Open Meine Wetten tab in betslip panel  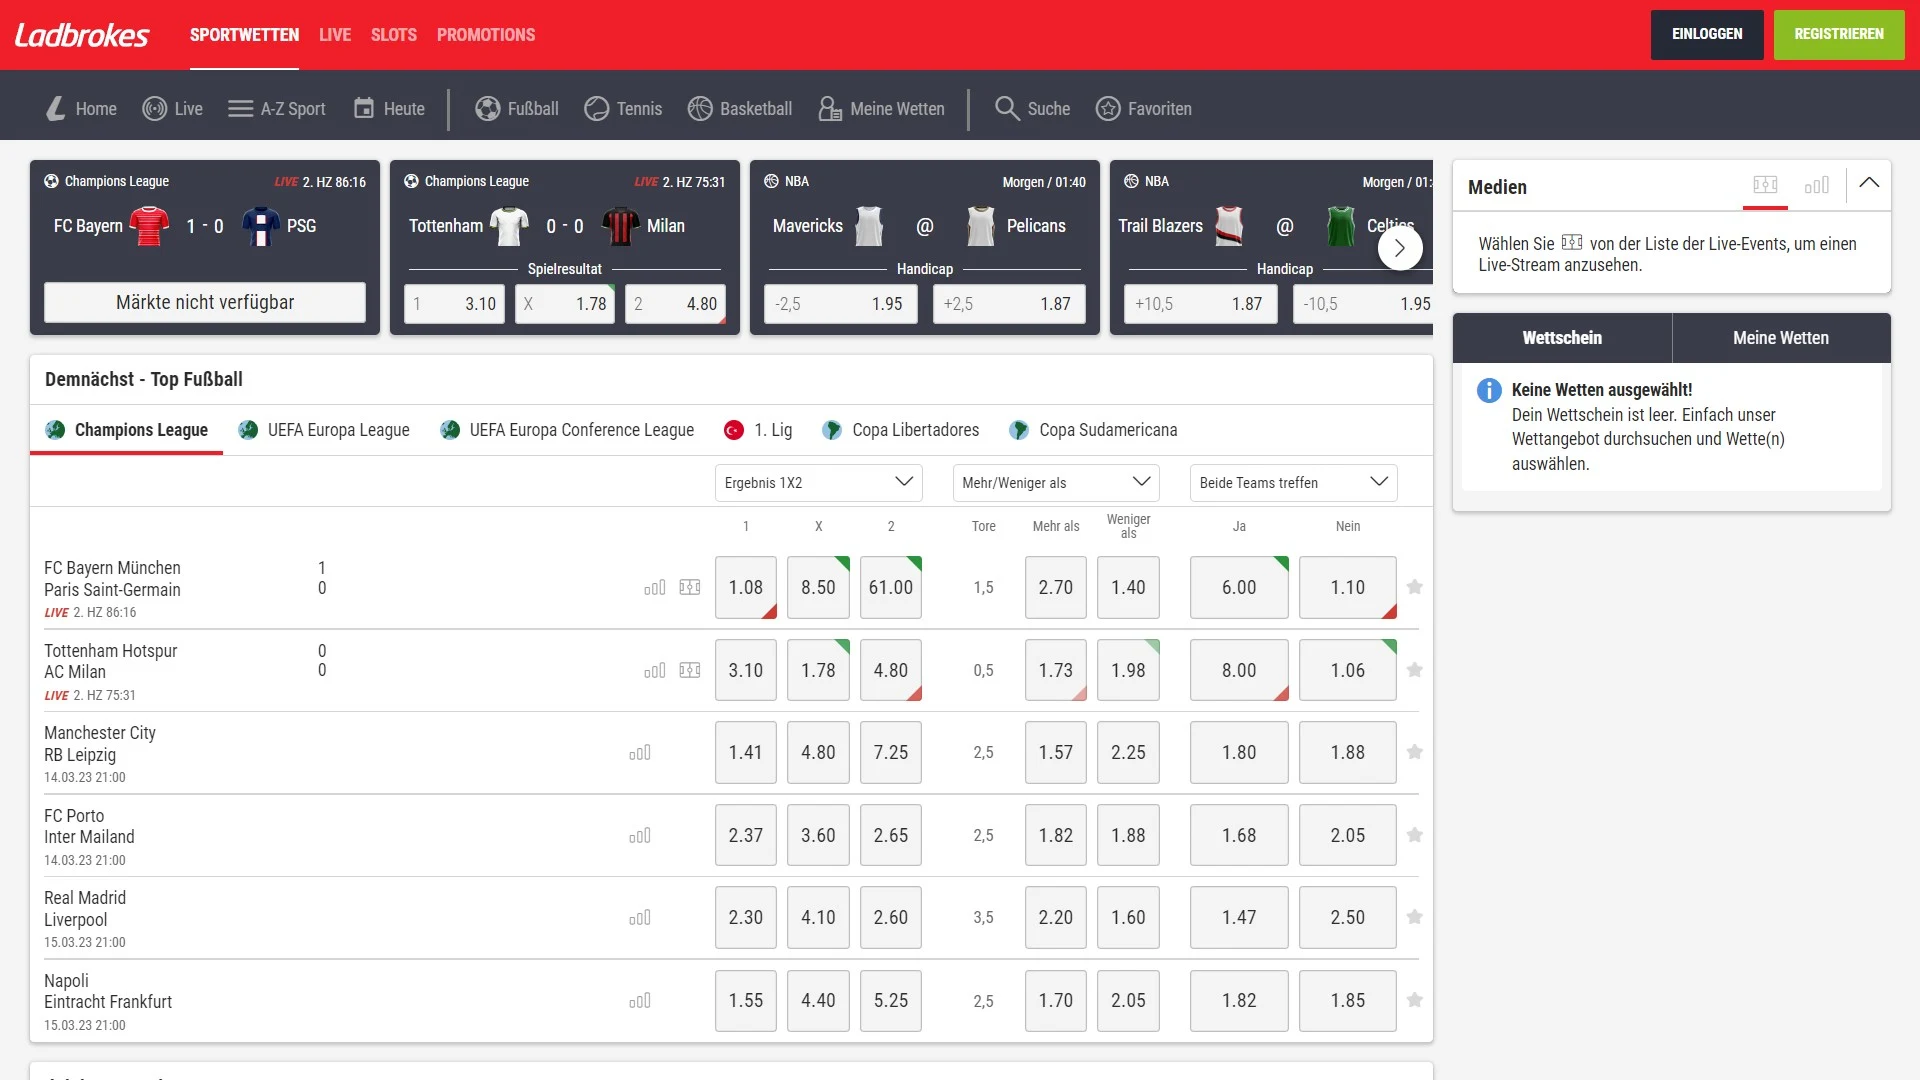pos(1781,338)
